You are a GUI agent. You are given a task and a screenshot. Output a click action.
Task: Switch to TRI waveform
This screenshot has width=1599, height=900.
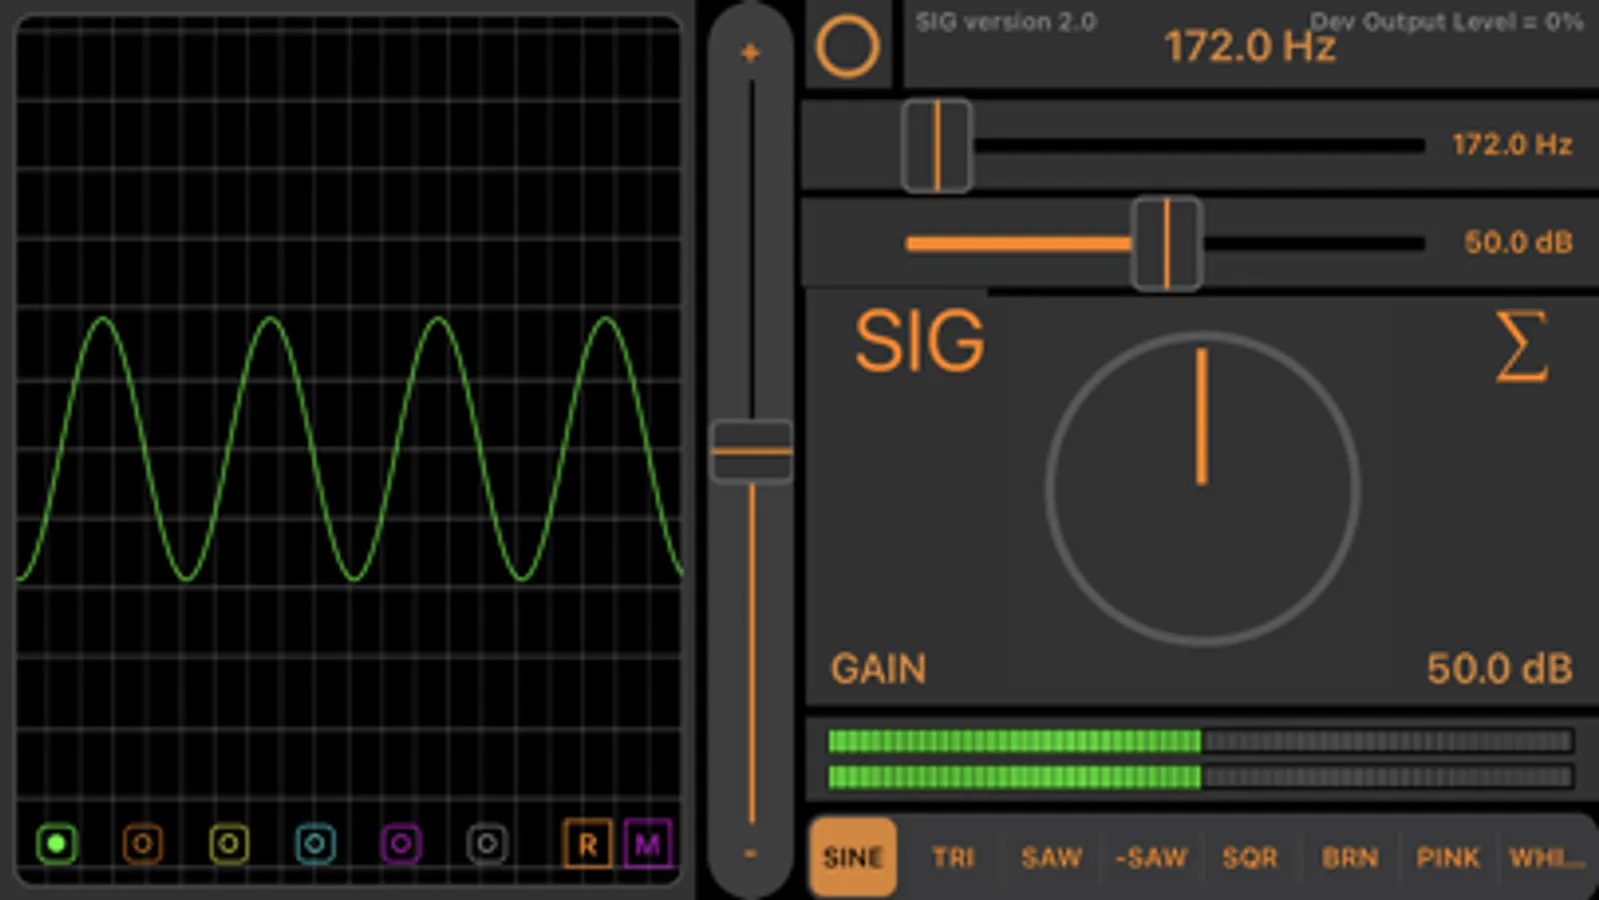(952, 857)
